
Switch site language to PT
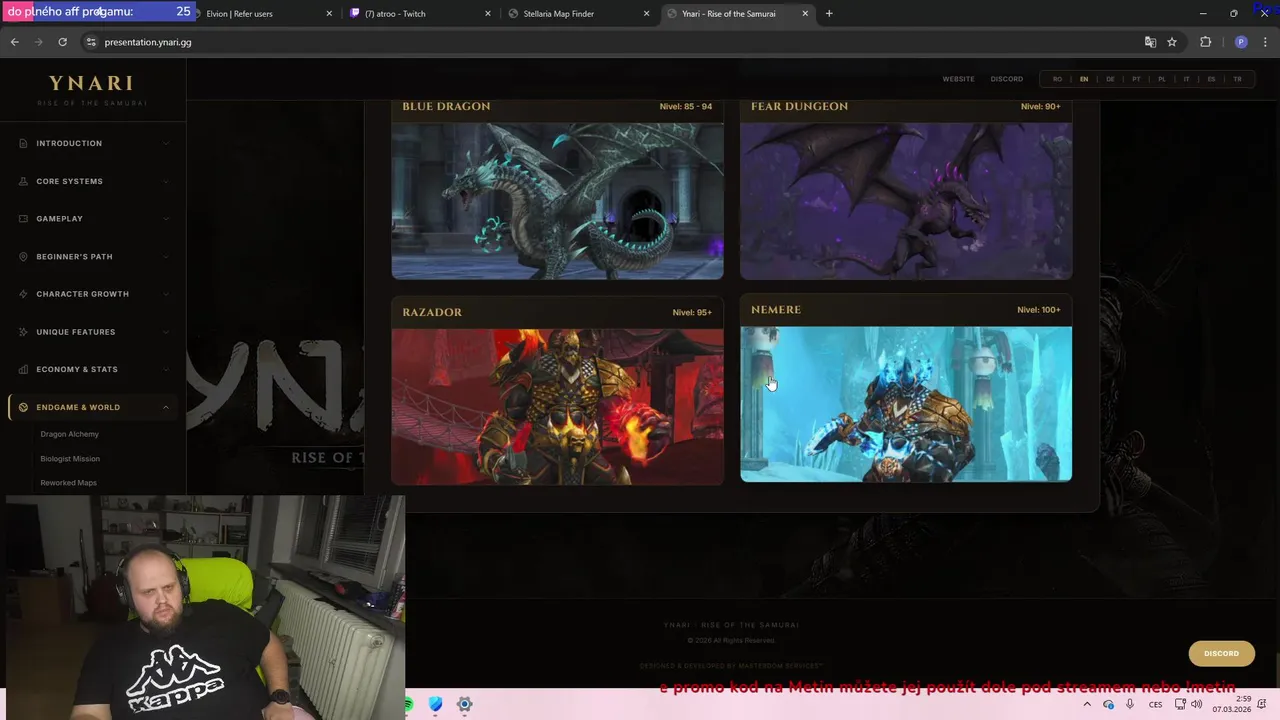[x=1136, y=79]
